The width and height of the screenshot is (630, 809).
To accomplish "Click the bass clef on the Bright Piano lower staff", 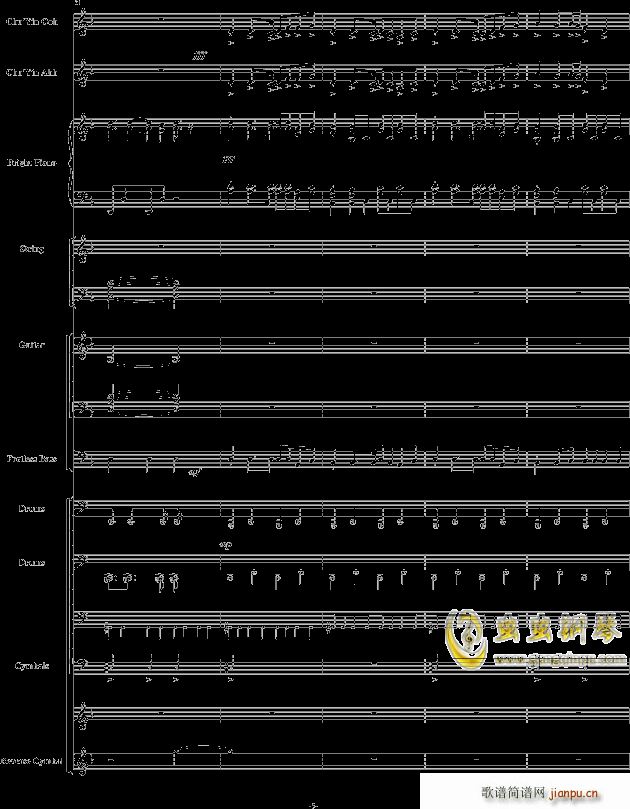I will pyautogui.click(x=84, y=198).
